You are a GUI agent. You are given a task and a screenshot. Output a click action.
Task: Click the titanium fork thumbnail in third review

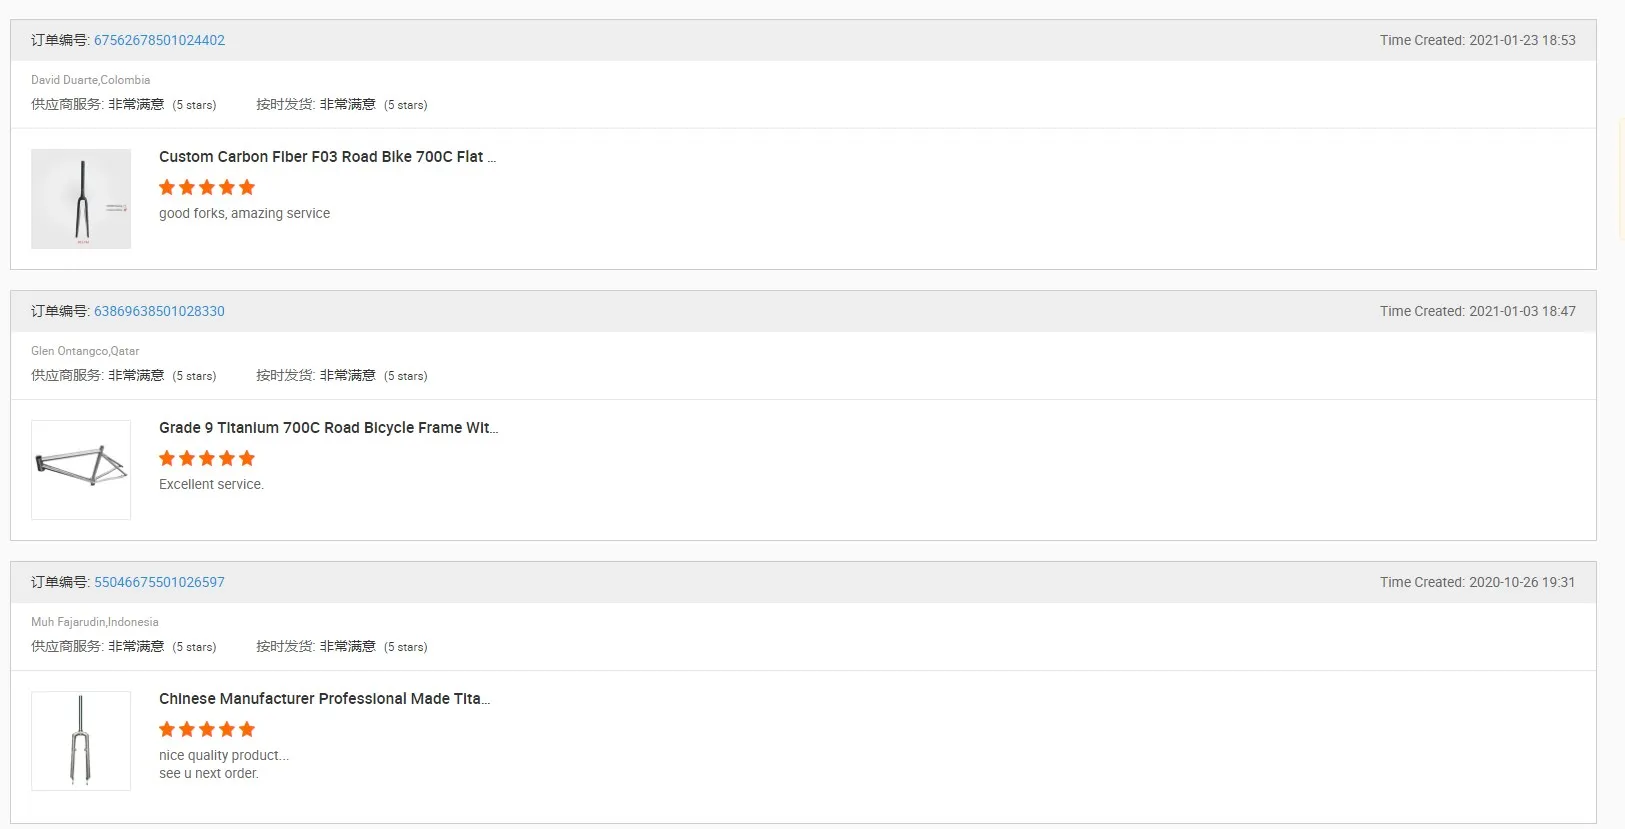pos(81,741)
